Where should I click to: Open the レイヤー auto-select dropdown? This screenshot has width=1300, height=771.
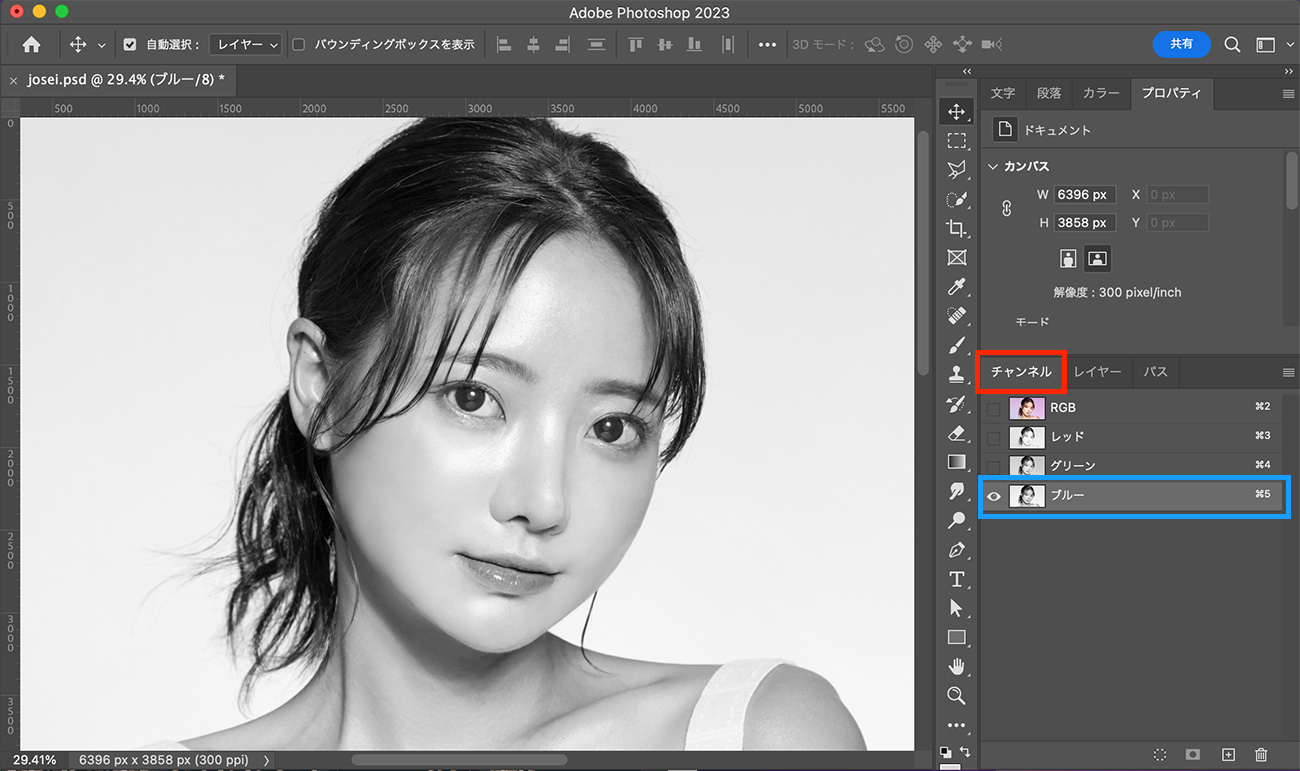245,45
